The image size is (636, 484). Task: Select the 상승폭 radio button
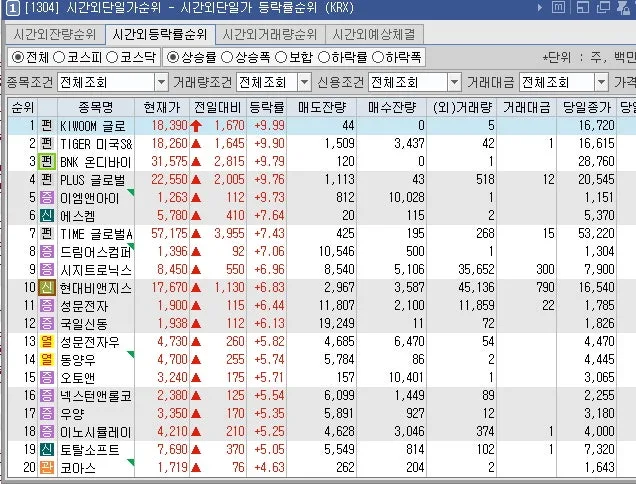pyautogui.click(x=227, y=57)
